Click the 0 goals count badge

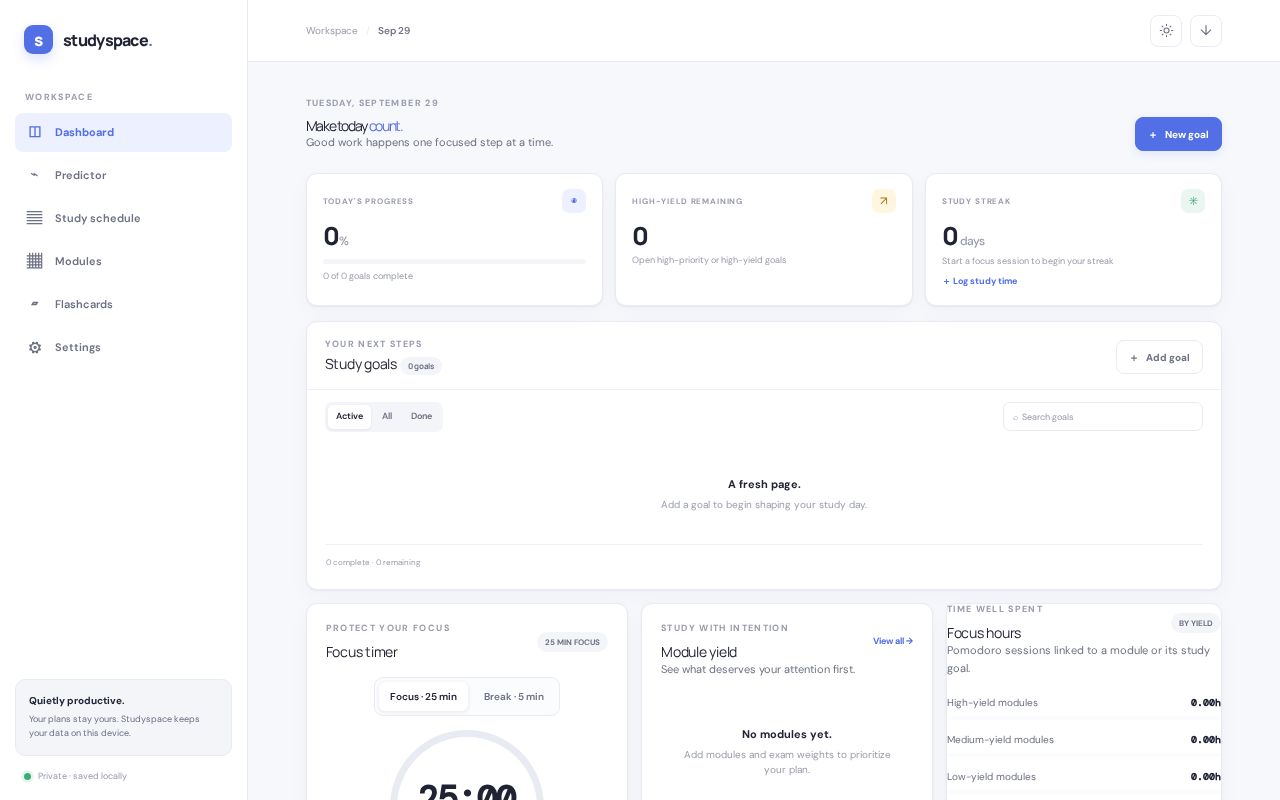point(421,366)
